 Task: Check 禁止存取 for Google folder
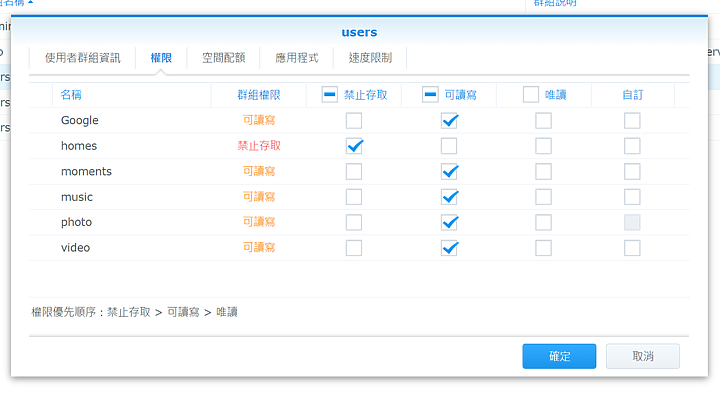(x=354, y=121)
